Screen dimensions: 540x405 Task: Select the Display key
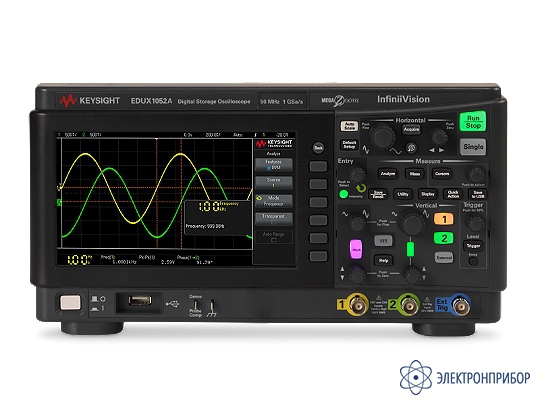(428, 195)
